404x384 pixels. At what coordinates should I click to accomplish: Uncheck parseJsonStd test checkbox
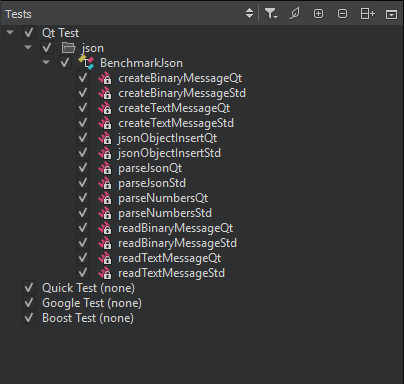(x=83, y=183)
